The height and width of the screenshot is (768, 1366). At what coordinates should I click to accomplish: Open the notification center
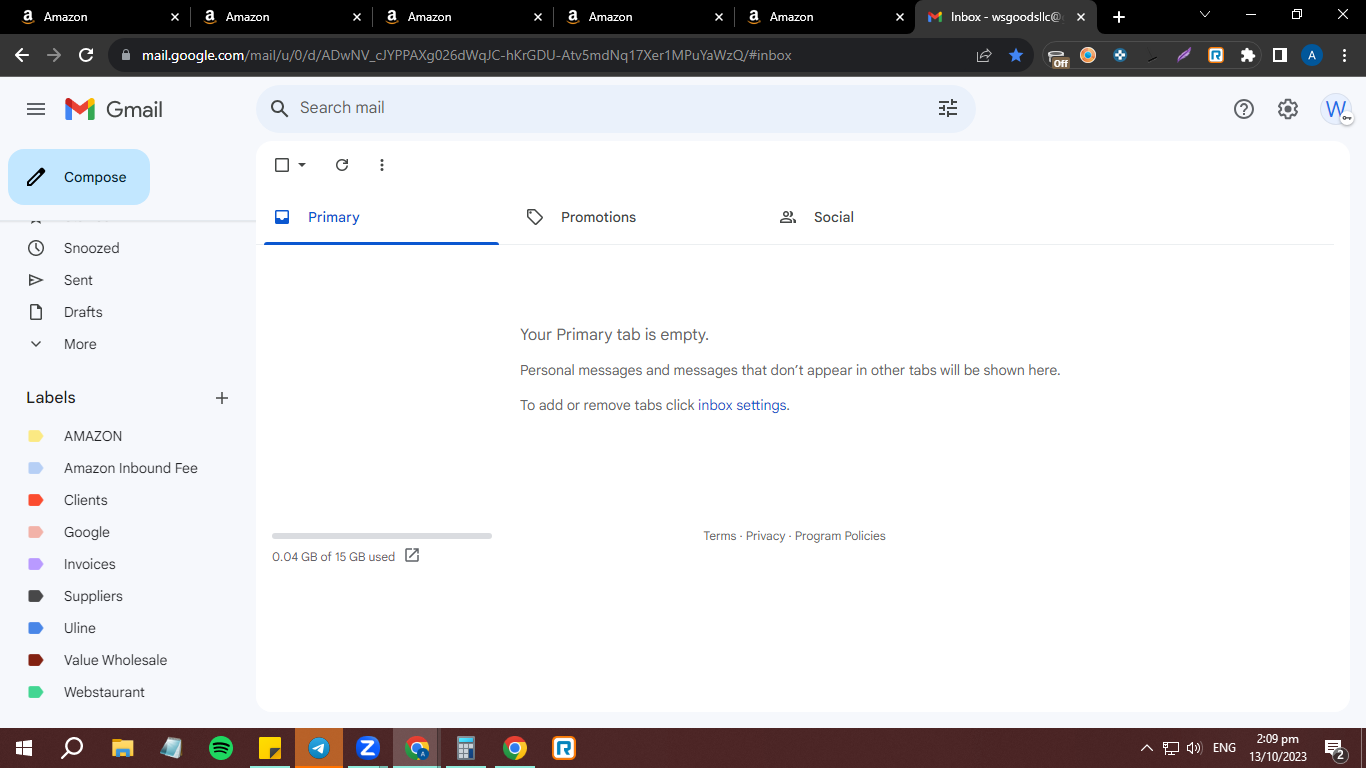pyautogui.click(x=1334, y=748)
